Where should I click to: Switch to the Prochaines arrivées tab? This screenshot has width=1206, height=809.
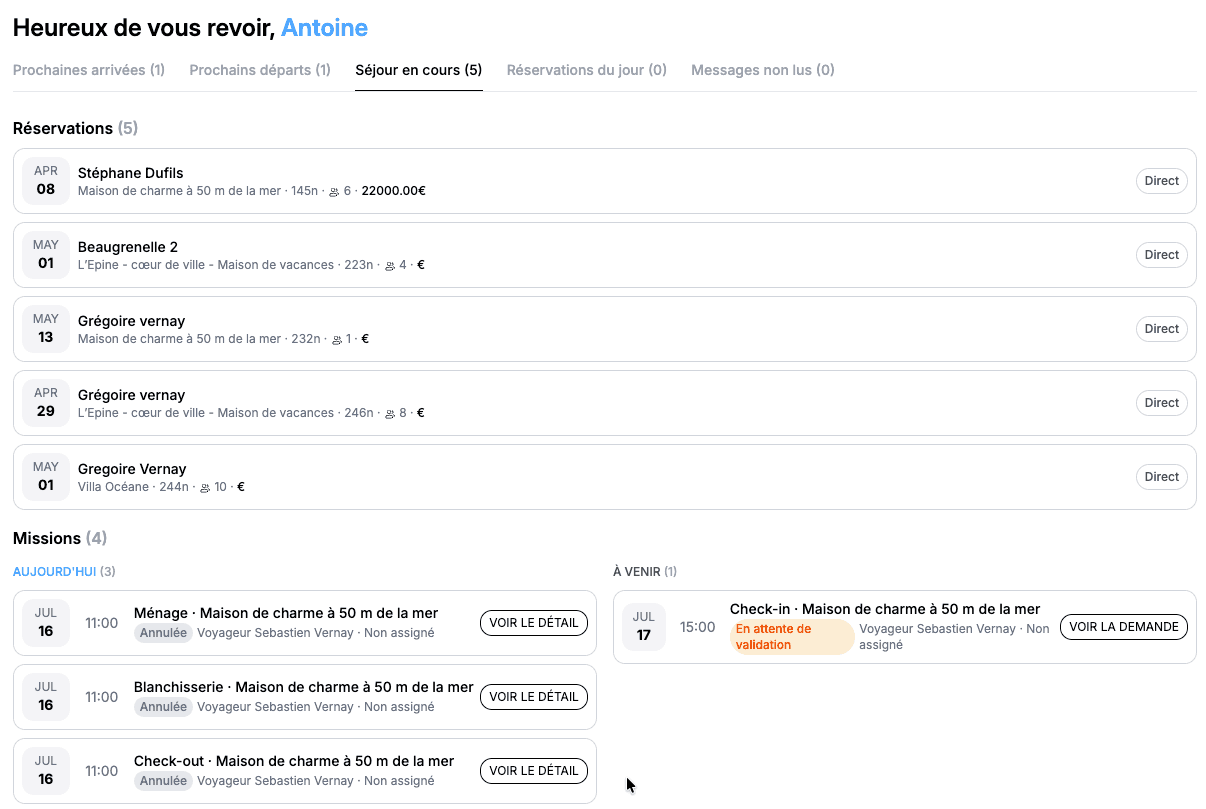click(89, 70)
